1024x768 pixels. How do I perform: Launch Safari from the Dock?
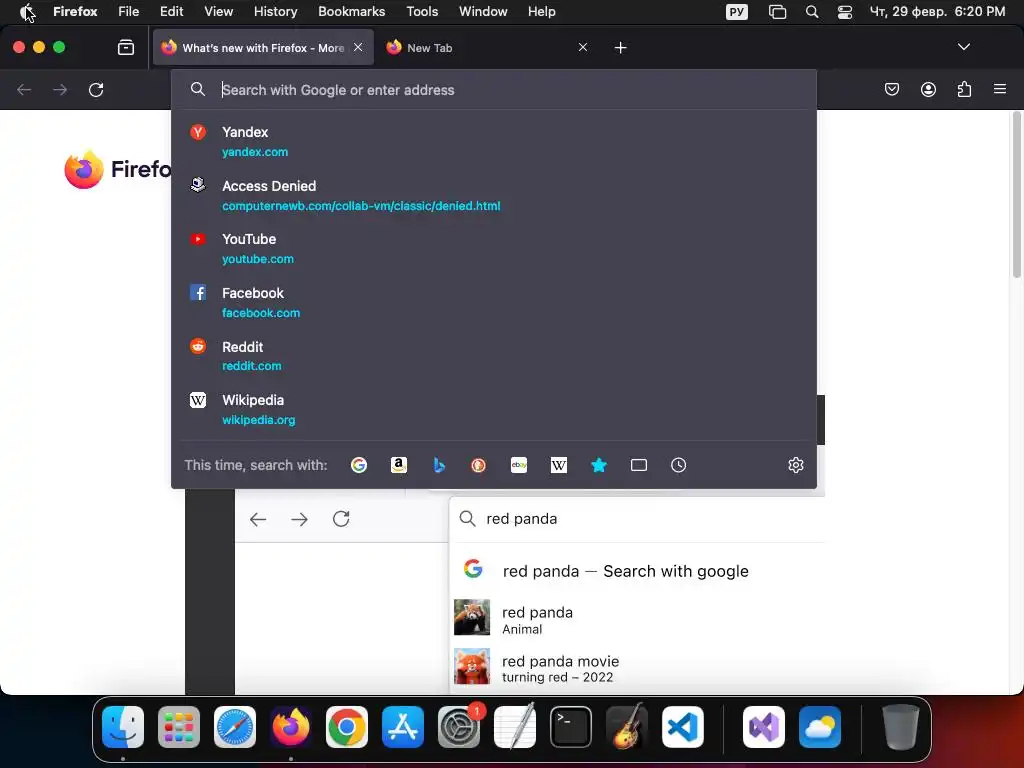(235, 727)
